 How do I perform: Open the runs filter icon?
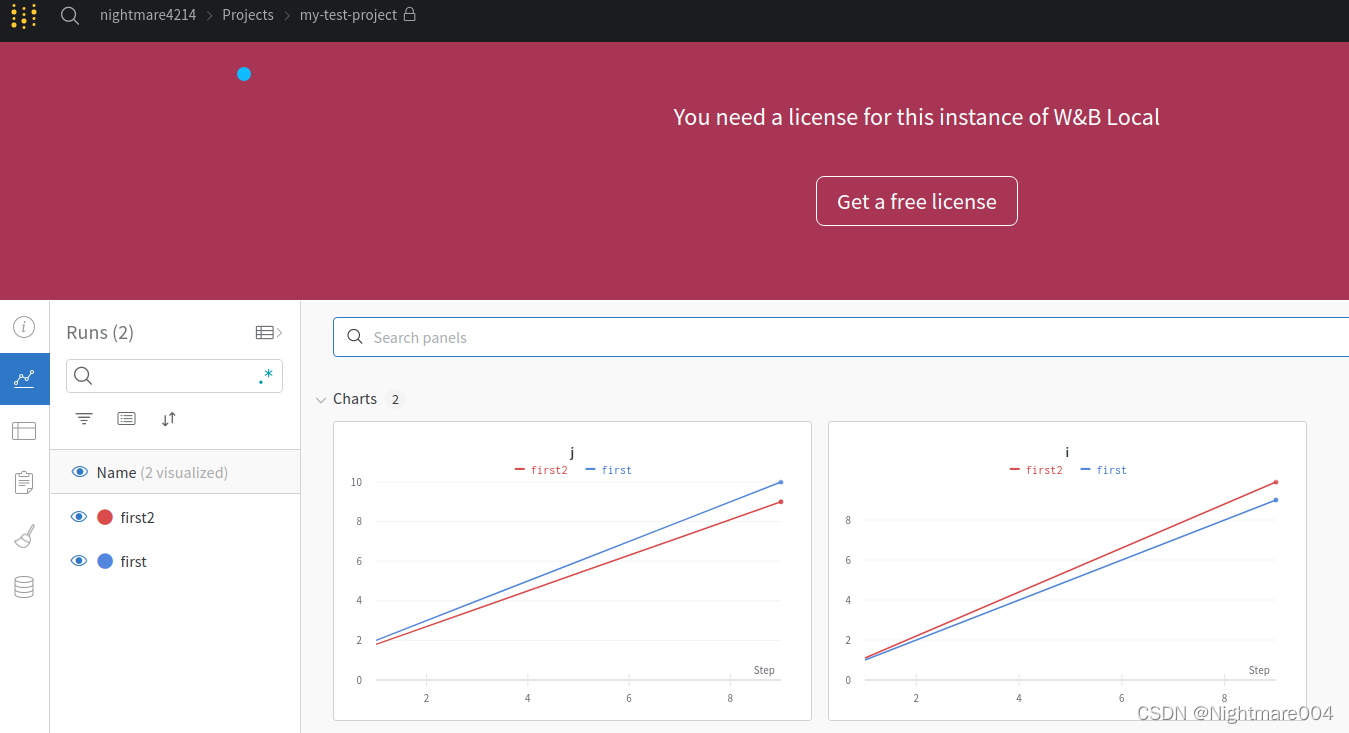[x=84, y=419]
